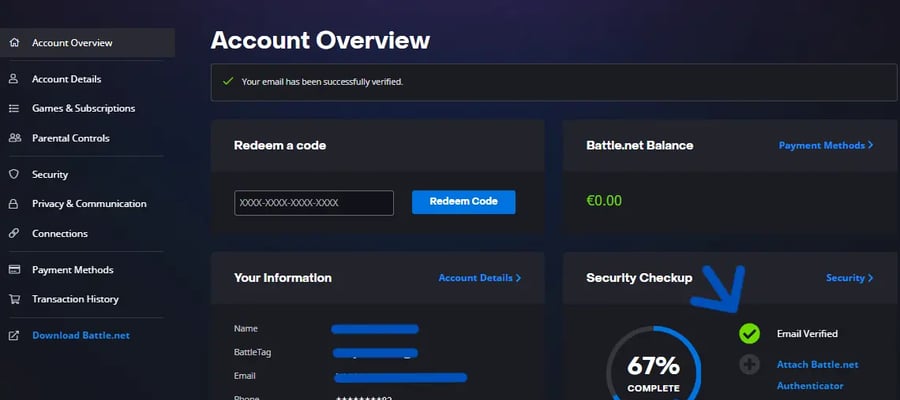Click the Security Checkup heading

click(639, 278)
